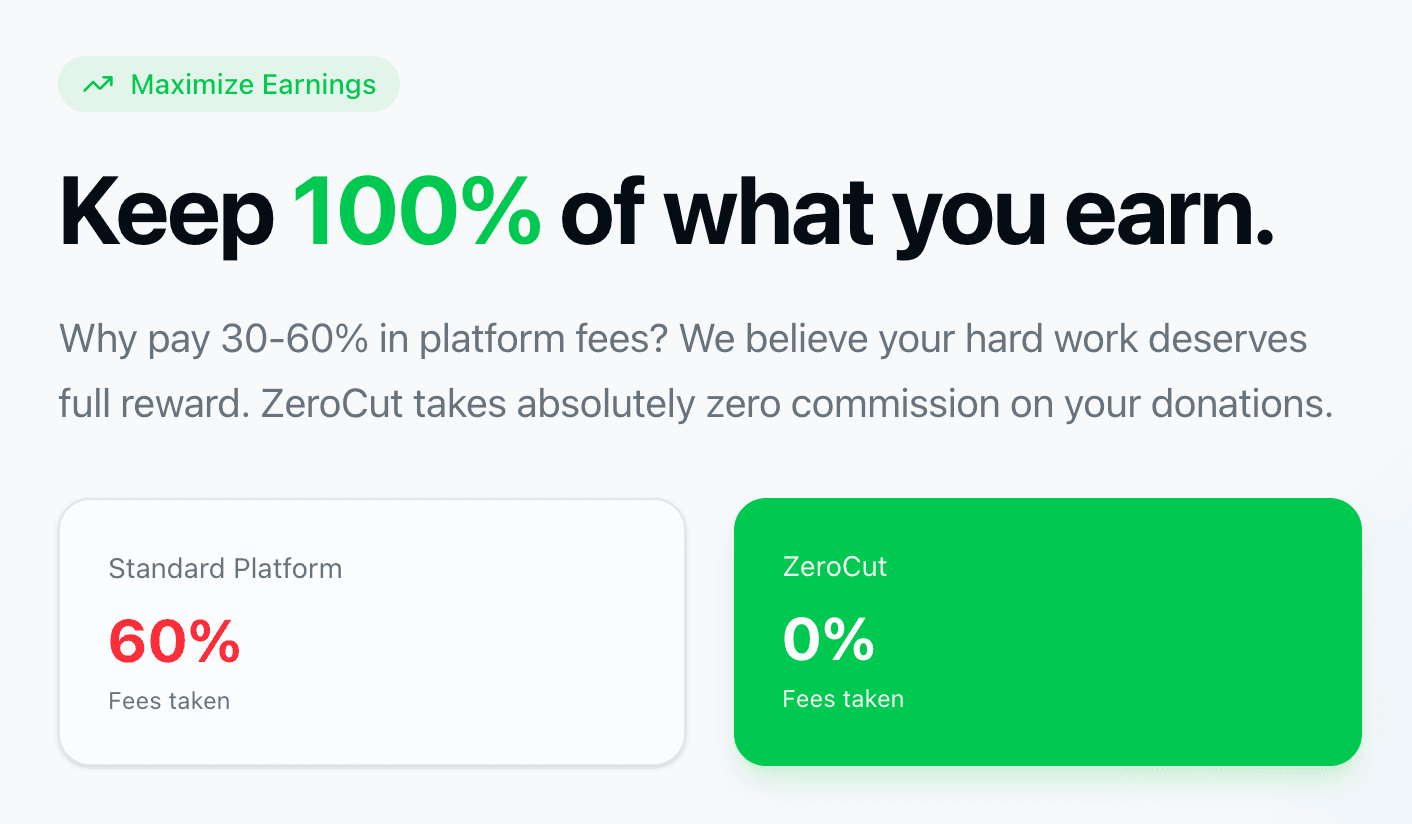Click the red 60% fee figure
This screenshot has height=824, width=1412.
point(174,641)
